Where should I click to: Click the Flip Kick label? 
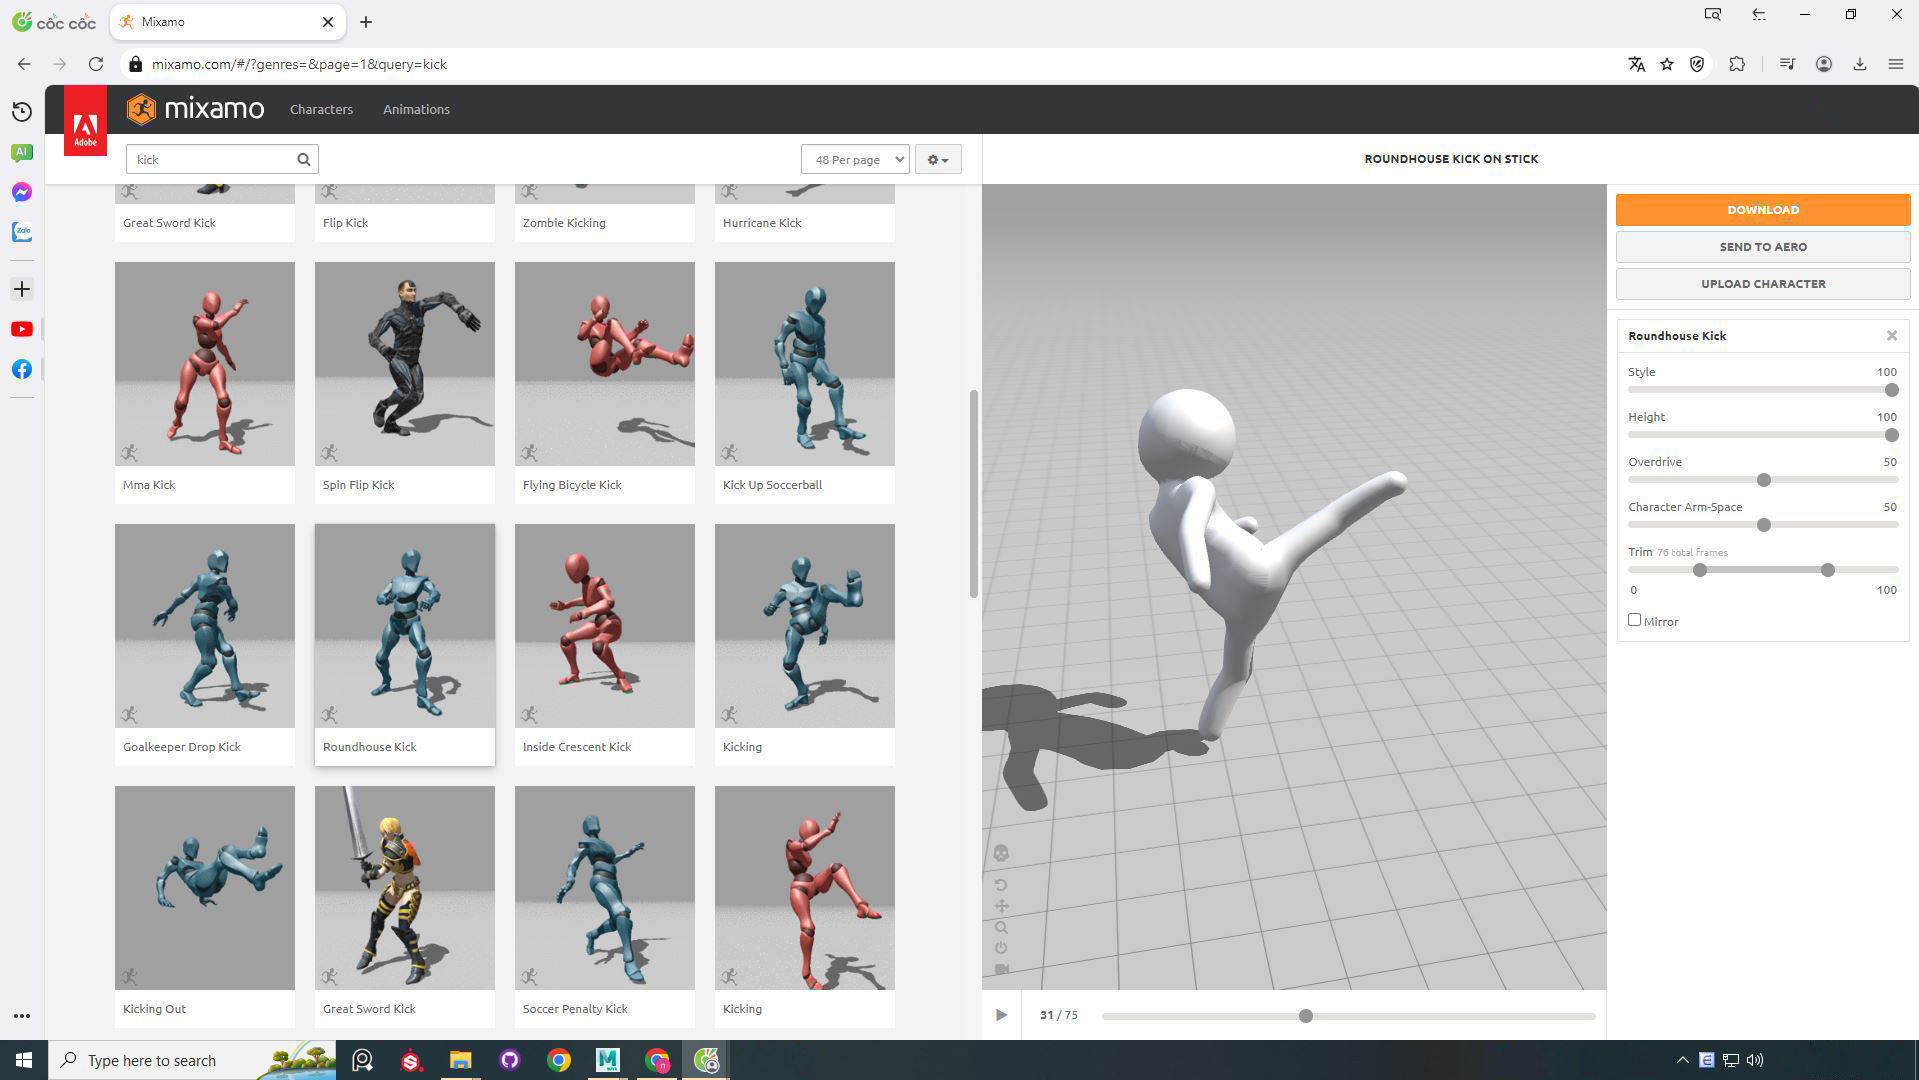[345, 223]
